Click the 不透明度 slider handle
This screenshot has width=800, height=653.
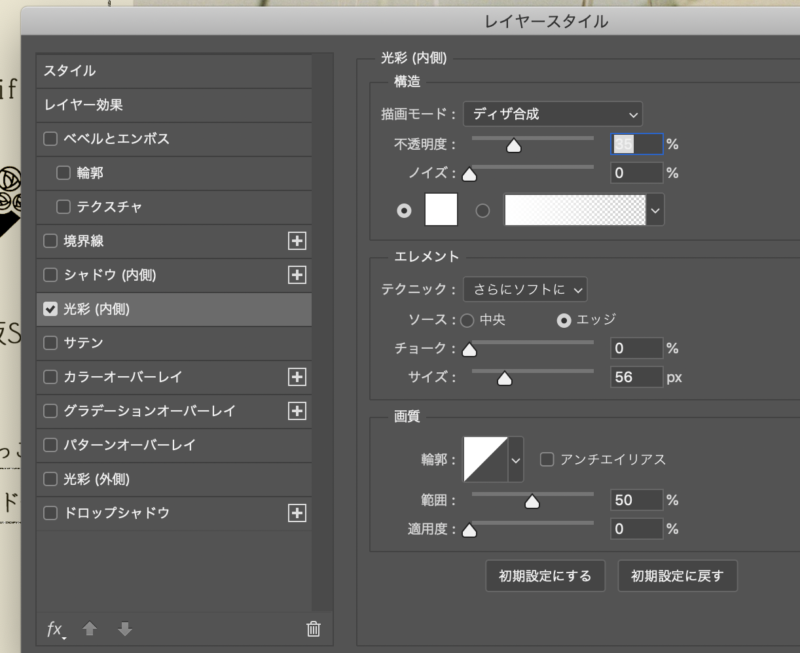click(x=514, y=146)
